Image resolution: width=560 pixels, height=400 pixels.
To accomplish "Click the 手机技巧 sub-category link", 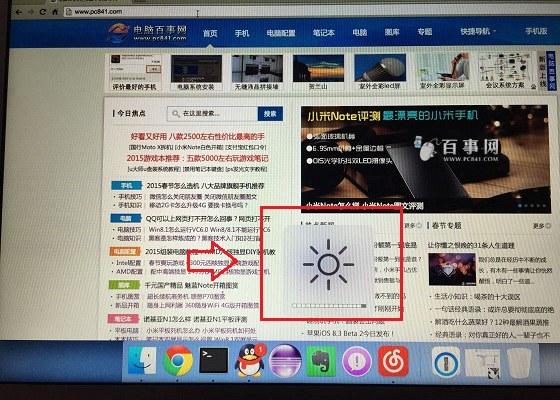I will (x=130, y=197).
